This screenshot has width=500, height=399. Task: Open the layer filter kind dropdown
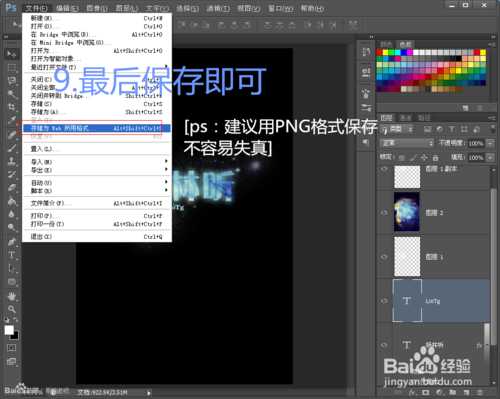(398, 129)
